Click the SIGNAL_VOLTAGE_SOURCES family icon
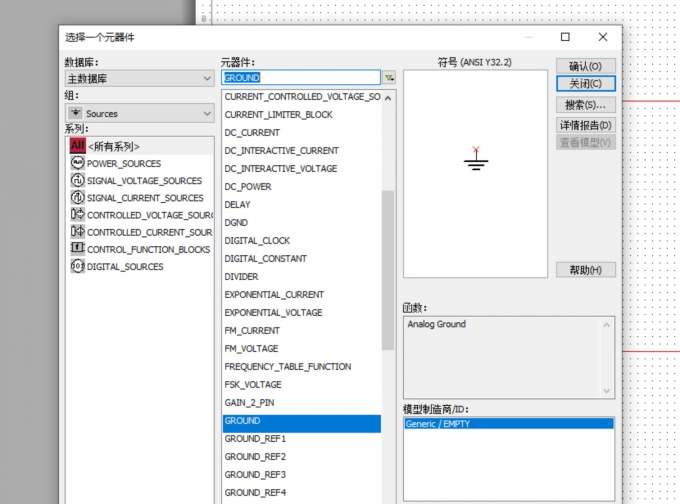Viewport: 680px width, 504px height. 77,180
